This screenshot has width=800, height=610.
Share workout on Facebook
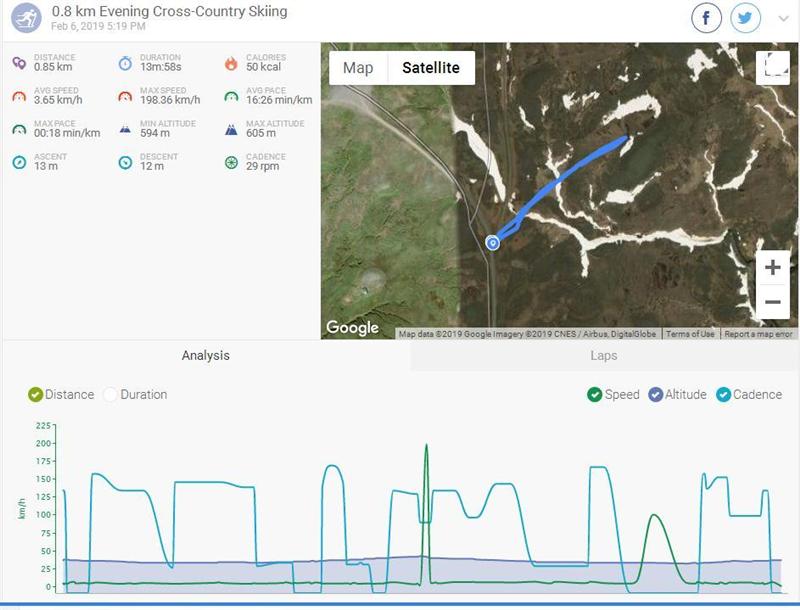[x=706, y=18]
